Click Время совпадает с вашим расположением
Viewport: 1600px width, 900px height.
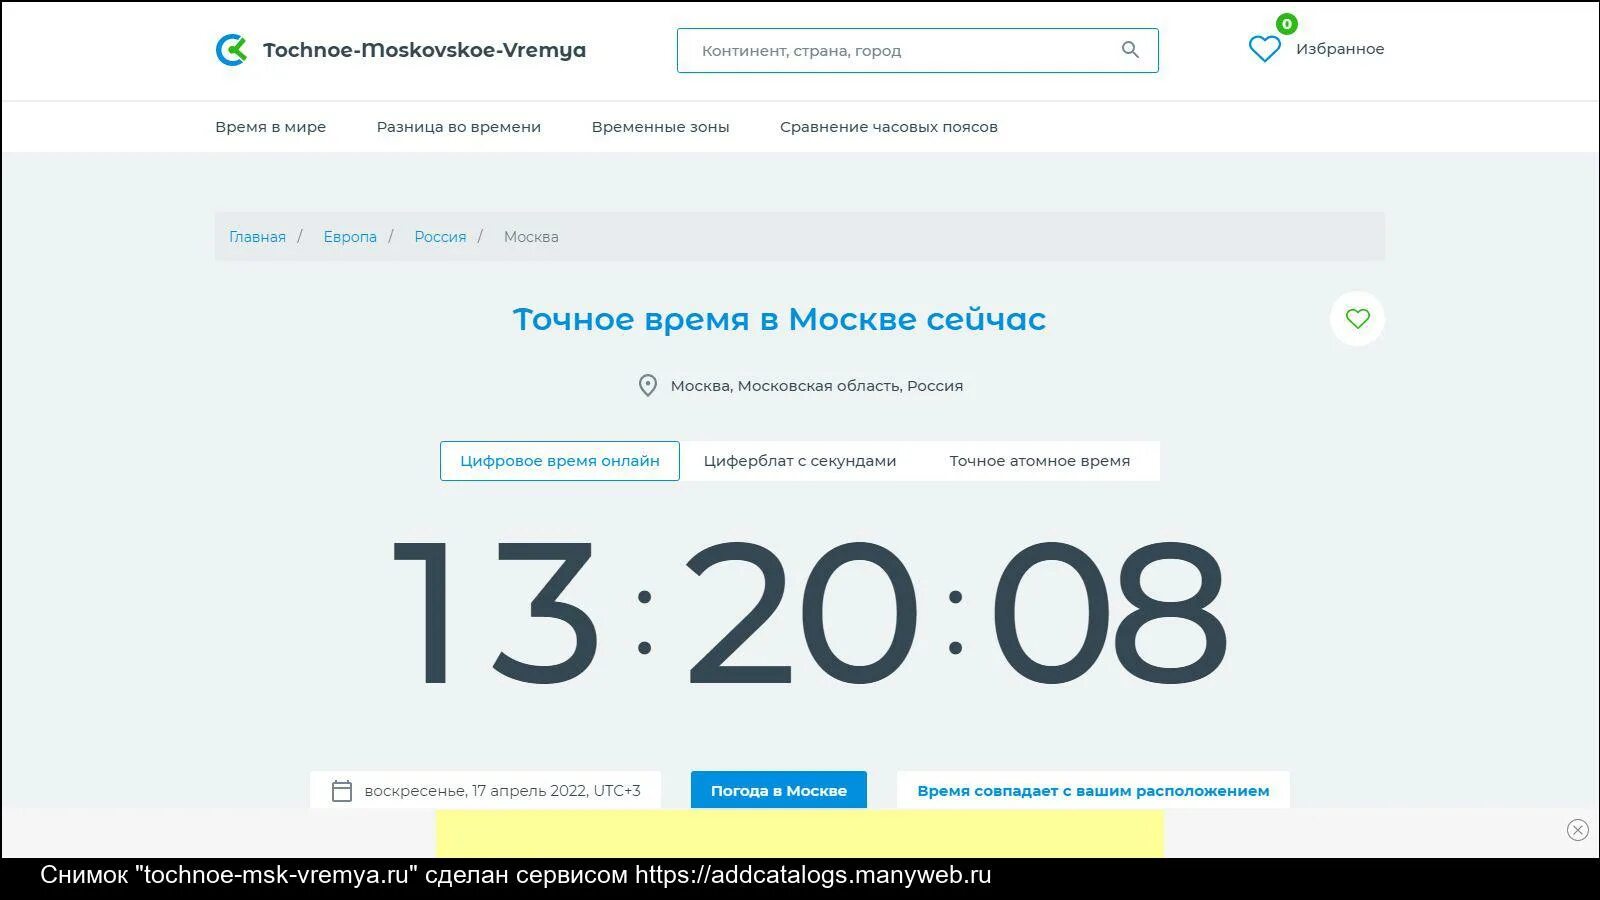click(1093, 790)
